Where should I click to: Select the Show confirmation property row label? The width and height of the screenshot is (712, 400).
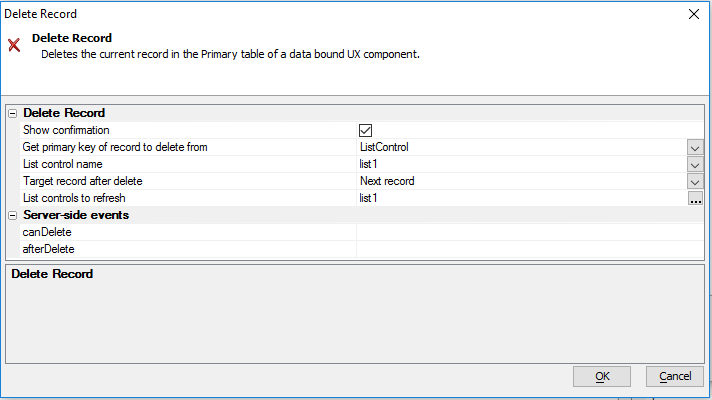point(66,130)
